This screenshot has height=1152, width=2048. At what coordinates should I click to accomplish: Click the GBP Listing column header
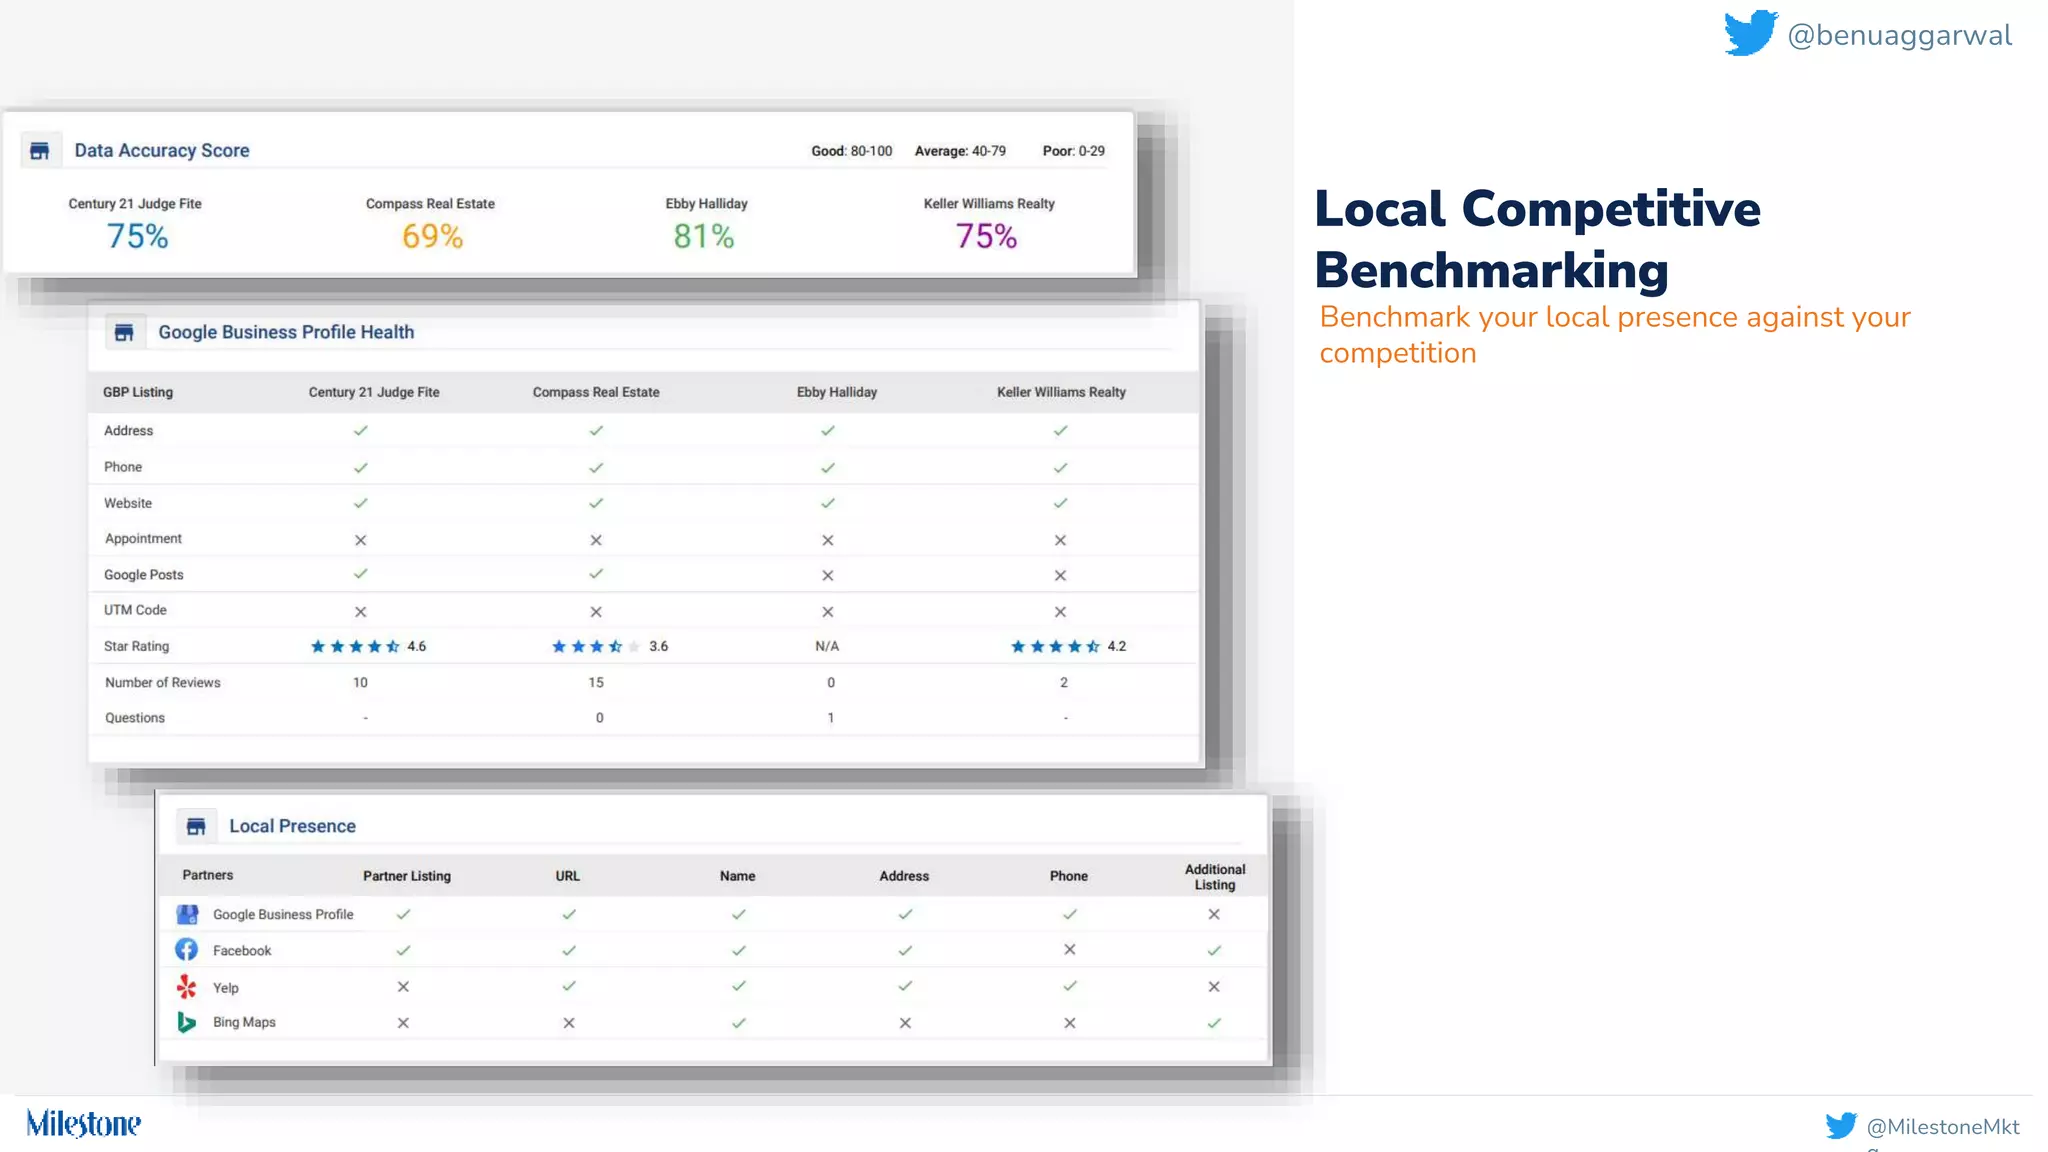click(x=138, y=393)
